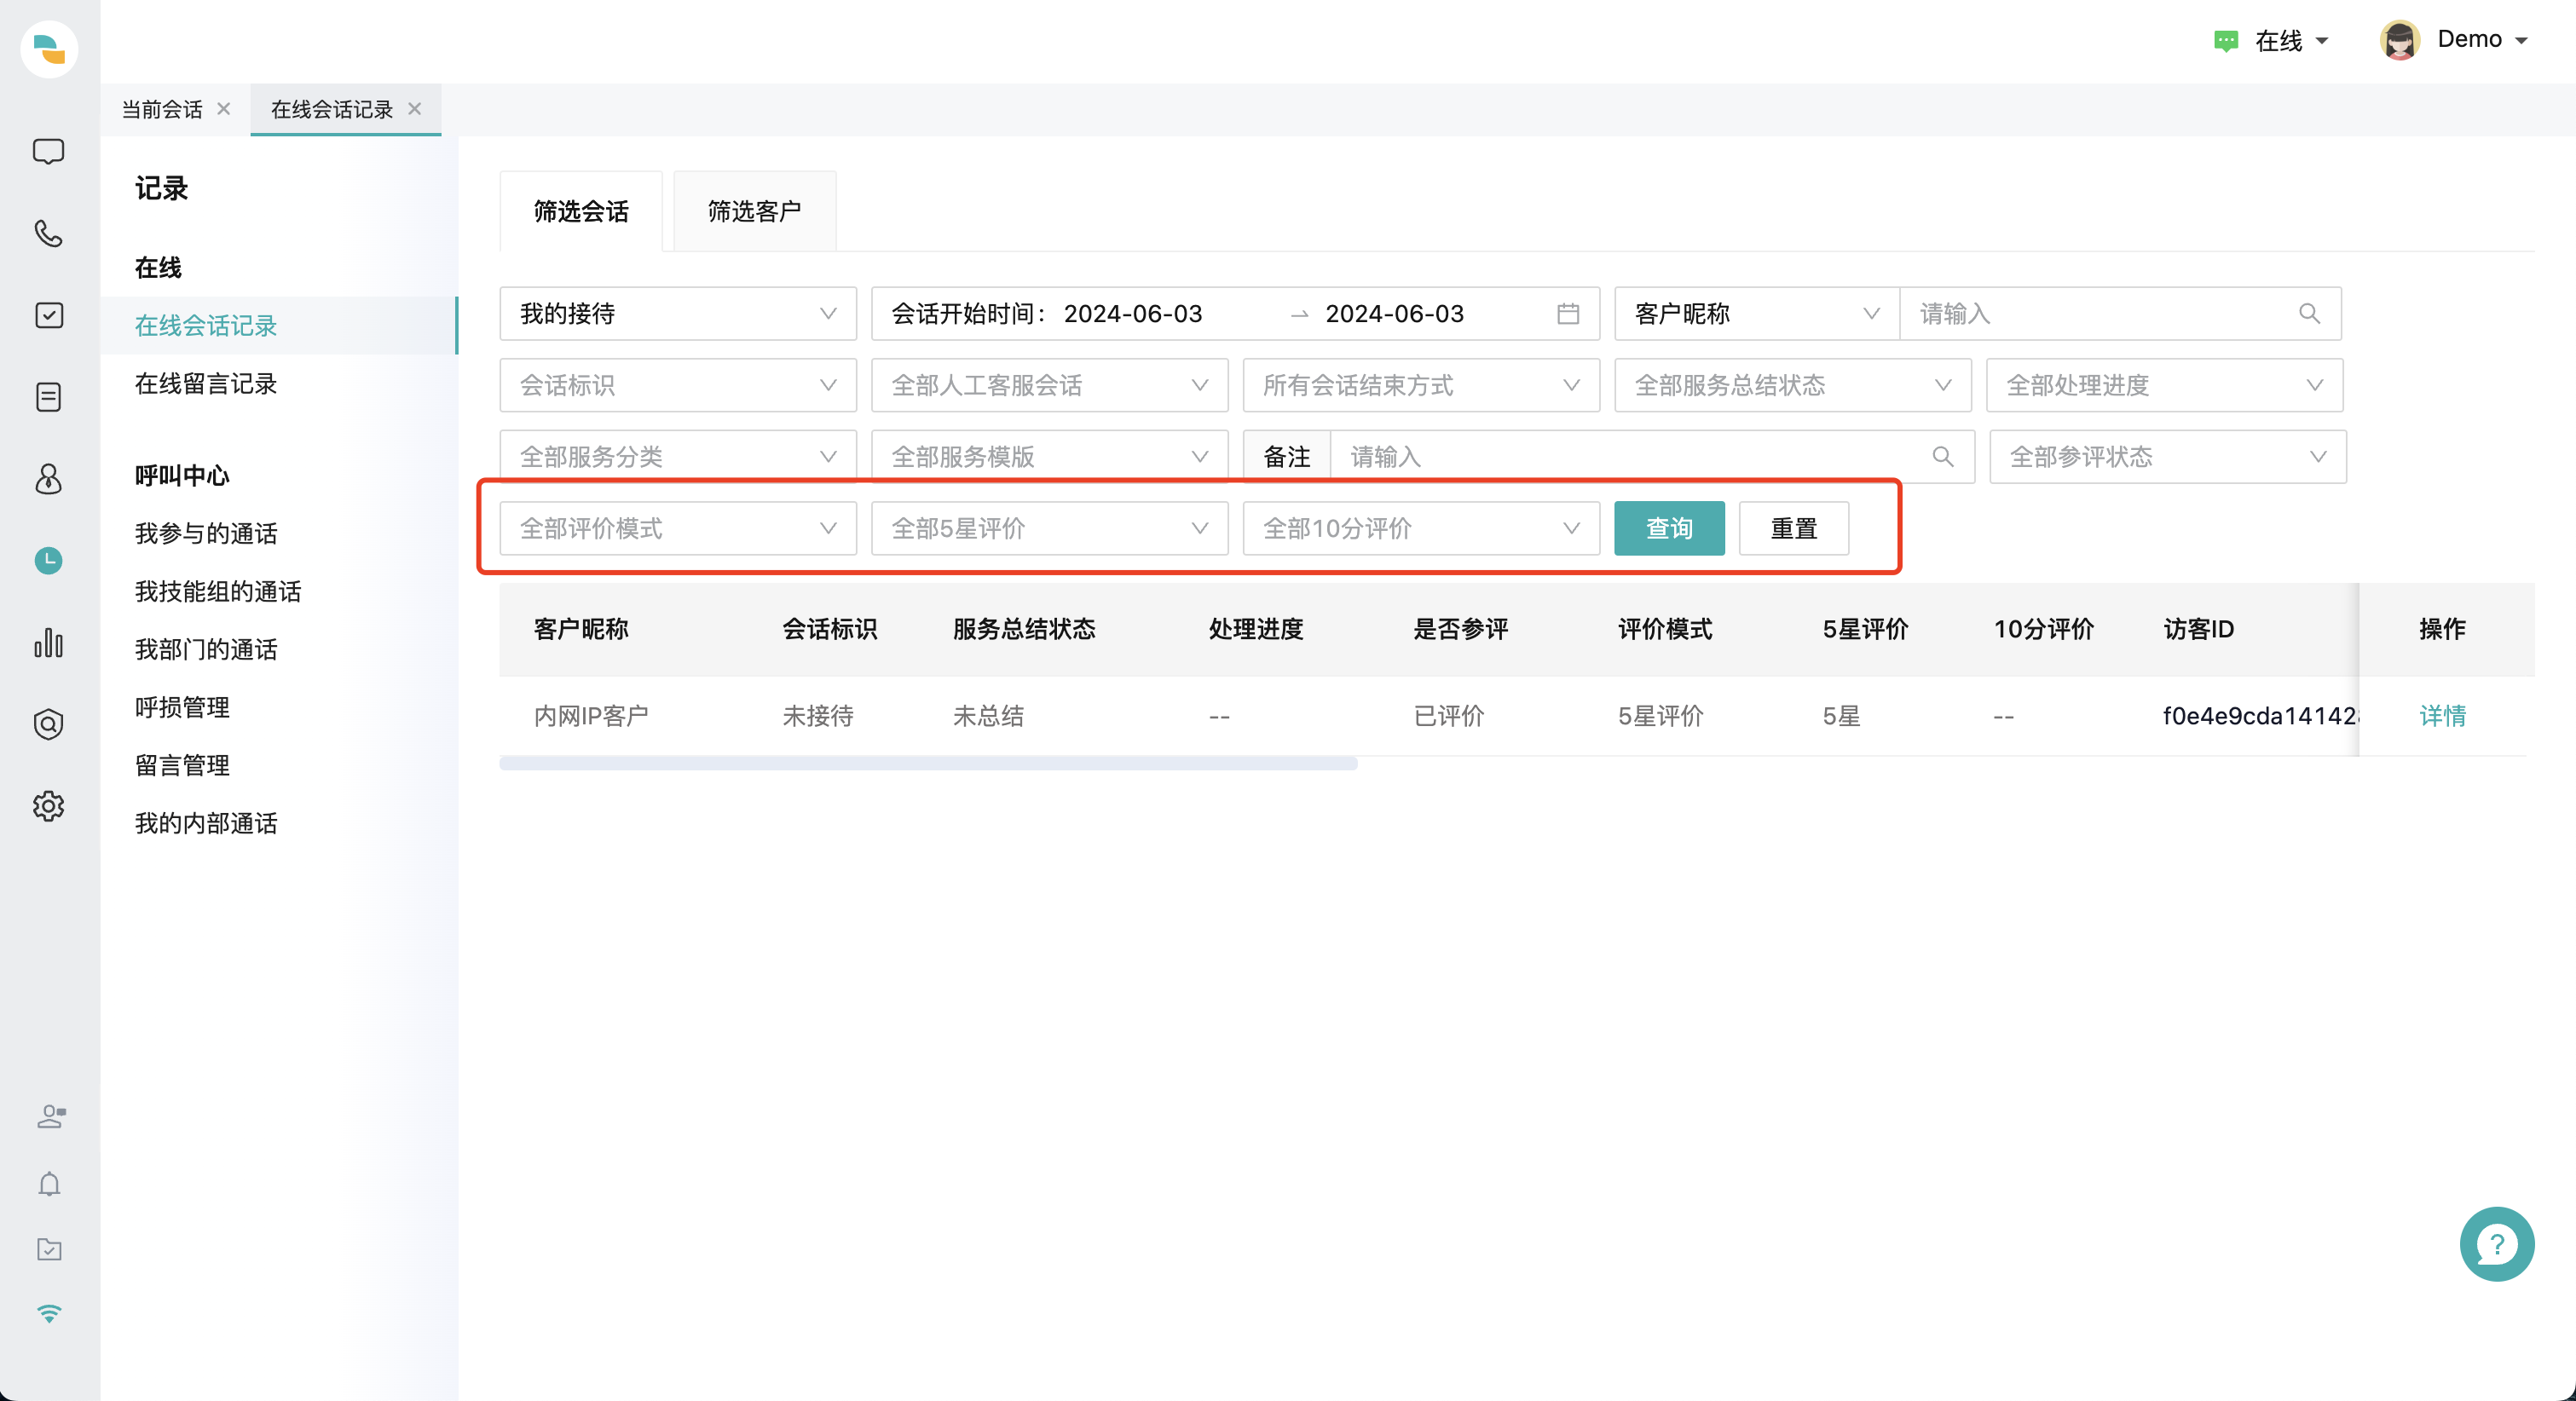Screen dimensions: 2576x1401
Task: Expand the 全部5星评价 dropdown
Action: coord(1049,528)
